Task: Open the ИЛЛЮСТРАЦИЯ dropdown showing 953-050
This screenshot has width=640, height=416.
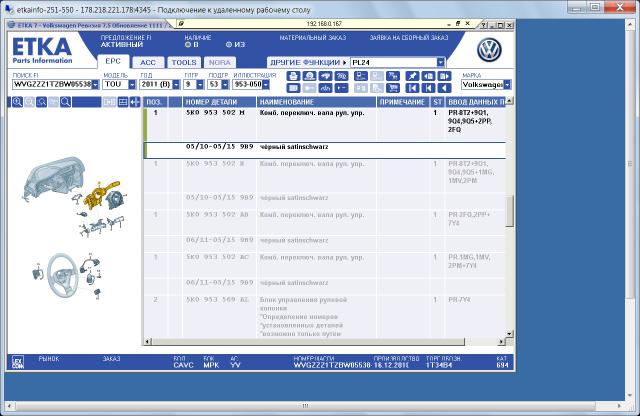Action: point(266,85)
